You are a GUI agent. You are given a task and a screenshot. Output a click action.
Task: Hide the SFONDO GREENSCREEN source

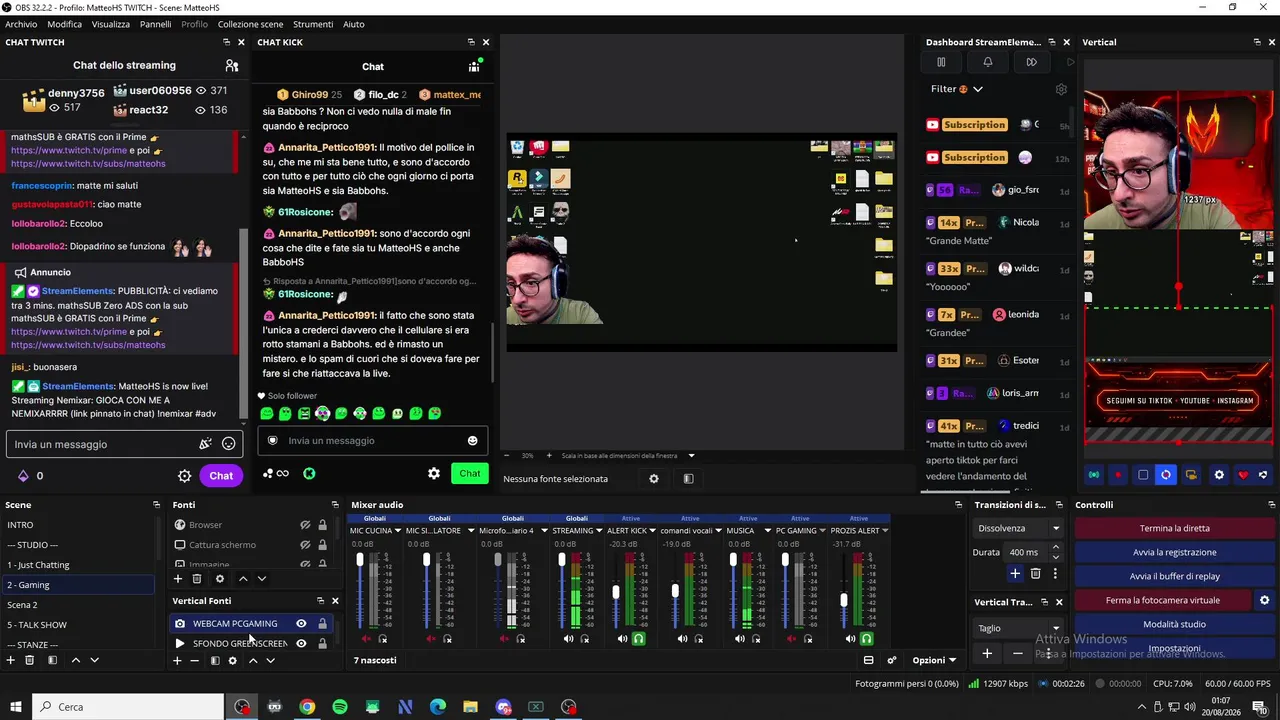(301, 644)
